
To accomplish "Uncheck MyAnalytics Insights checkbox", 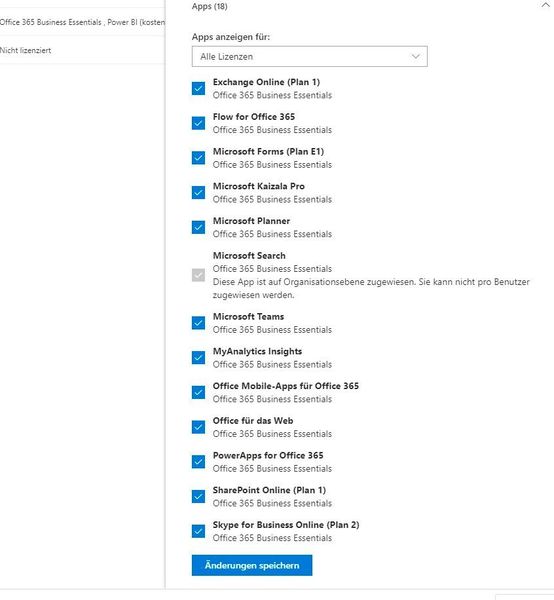I will [x=198, y=358].
